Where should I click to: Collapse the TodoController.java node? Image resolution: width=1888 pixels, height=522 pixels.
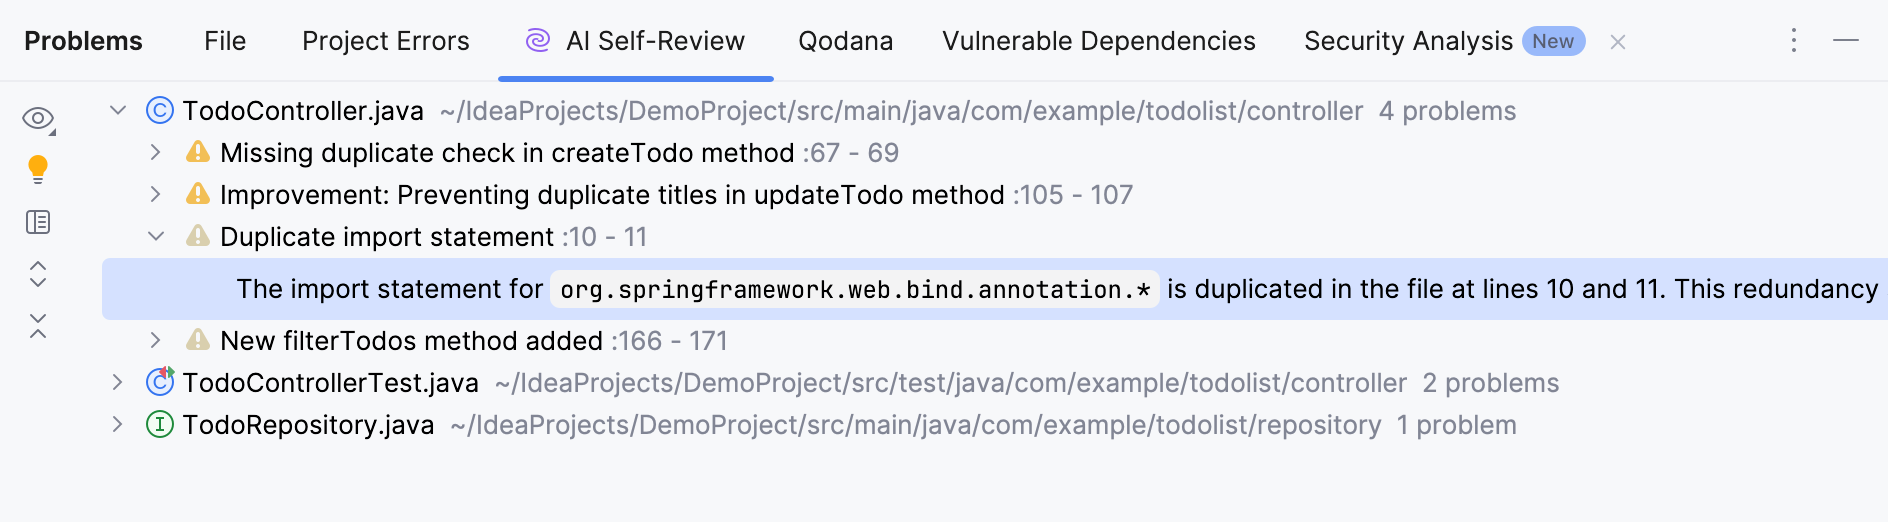(x=118, y=111)
